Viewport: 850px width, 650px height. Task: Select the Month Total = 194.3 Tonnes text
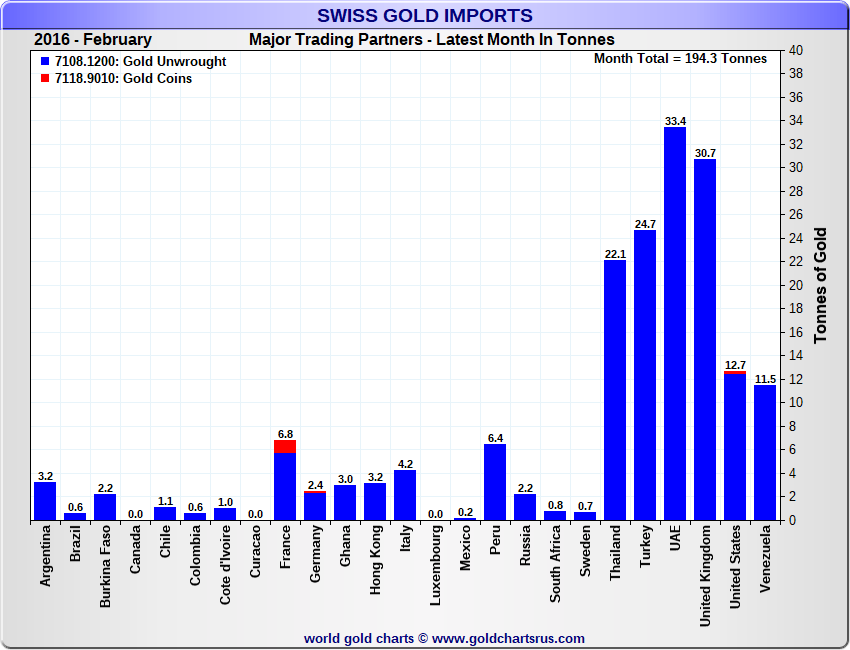point(680,59)
